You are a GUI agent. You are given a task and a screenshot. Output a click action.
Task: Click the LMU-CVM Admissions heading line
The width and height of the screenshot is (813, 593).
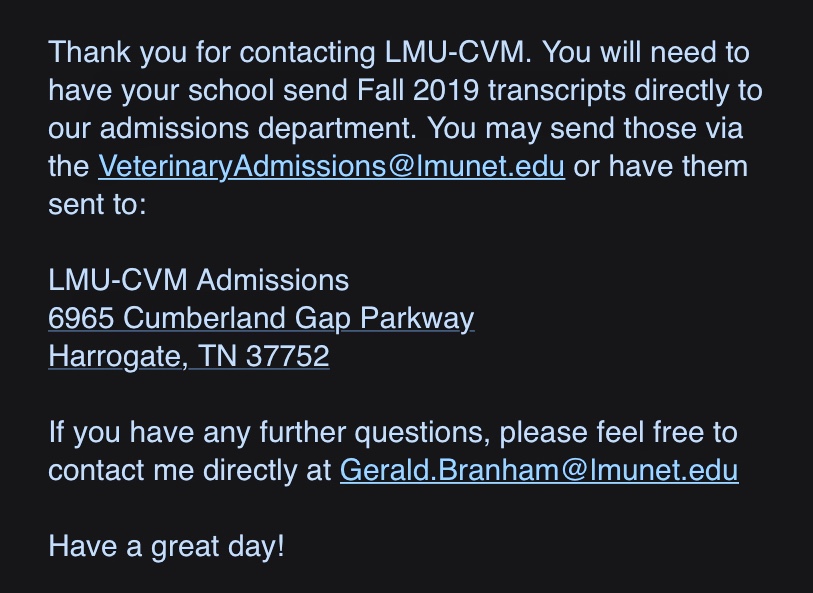tap(199, 280)
